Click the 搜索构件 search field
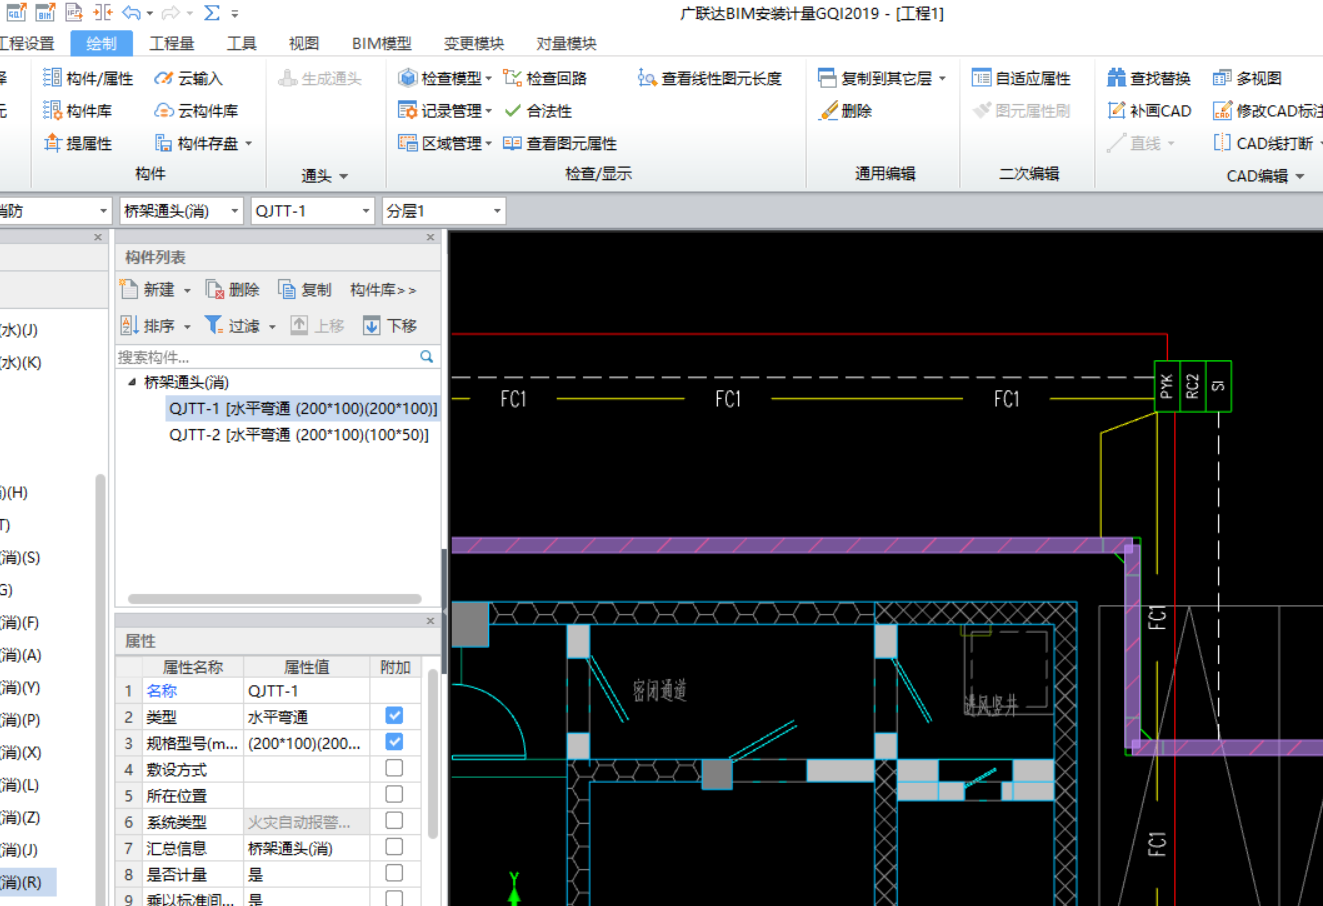 tap(268, 357)
